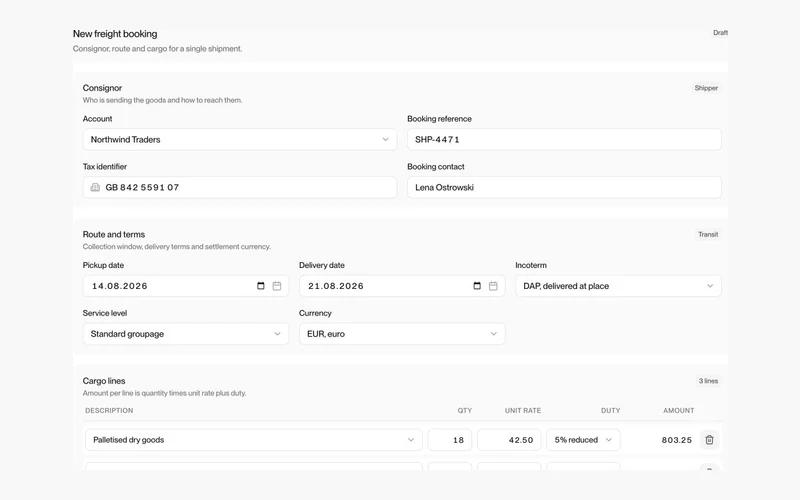Open the Service level dropdown
The height and width of the screenshot is (500, 800).
coord(186,334)
